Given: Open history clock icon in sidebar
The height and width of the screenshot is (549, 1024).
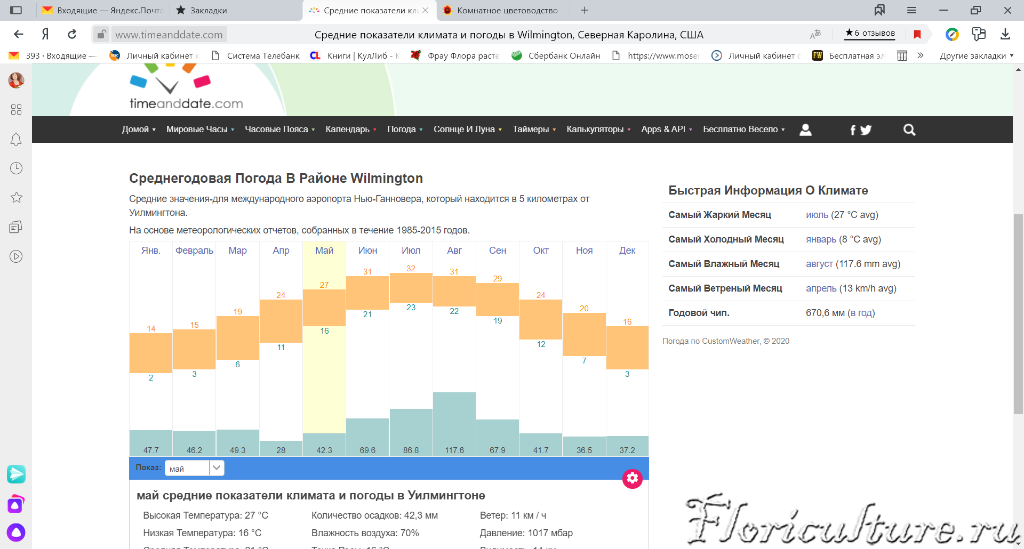Looking at the screenshot, I should pyautogui.click(x=16, y=168).
